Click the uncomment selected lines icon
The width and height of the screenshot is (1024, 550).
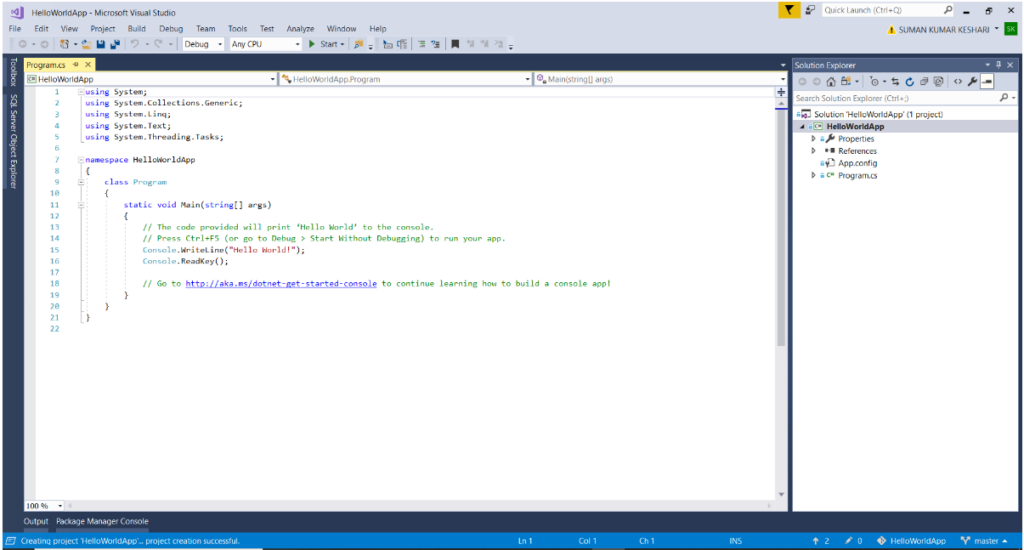pos(436,44)
